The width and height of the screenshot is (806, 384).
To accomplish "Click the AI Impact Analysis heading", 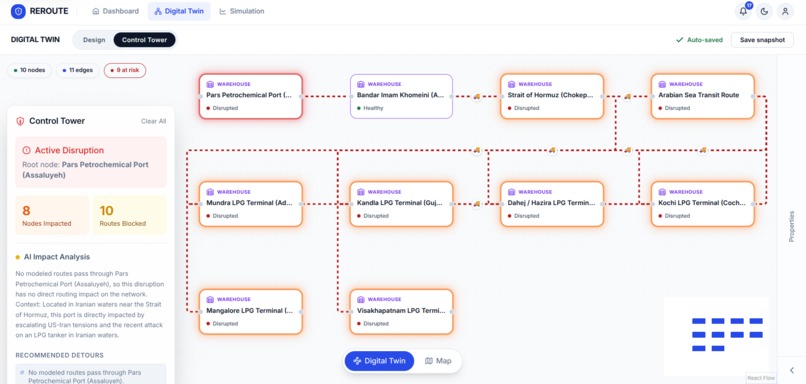I will pyautogui.click(x=57, y=257).
